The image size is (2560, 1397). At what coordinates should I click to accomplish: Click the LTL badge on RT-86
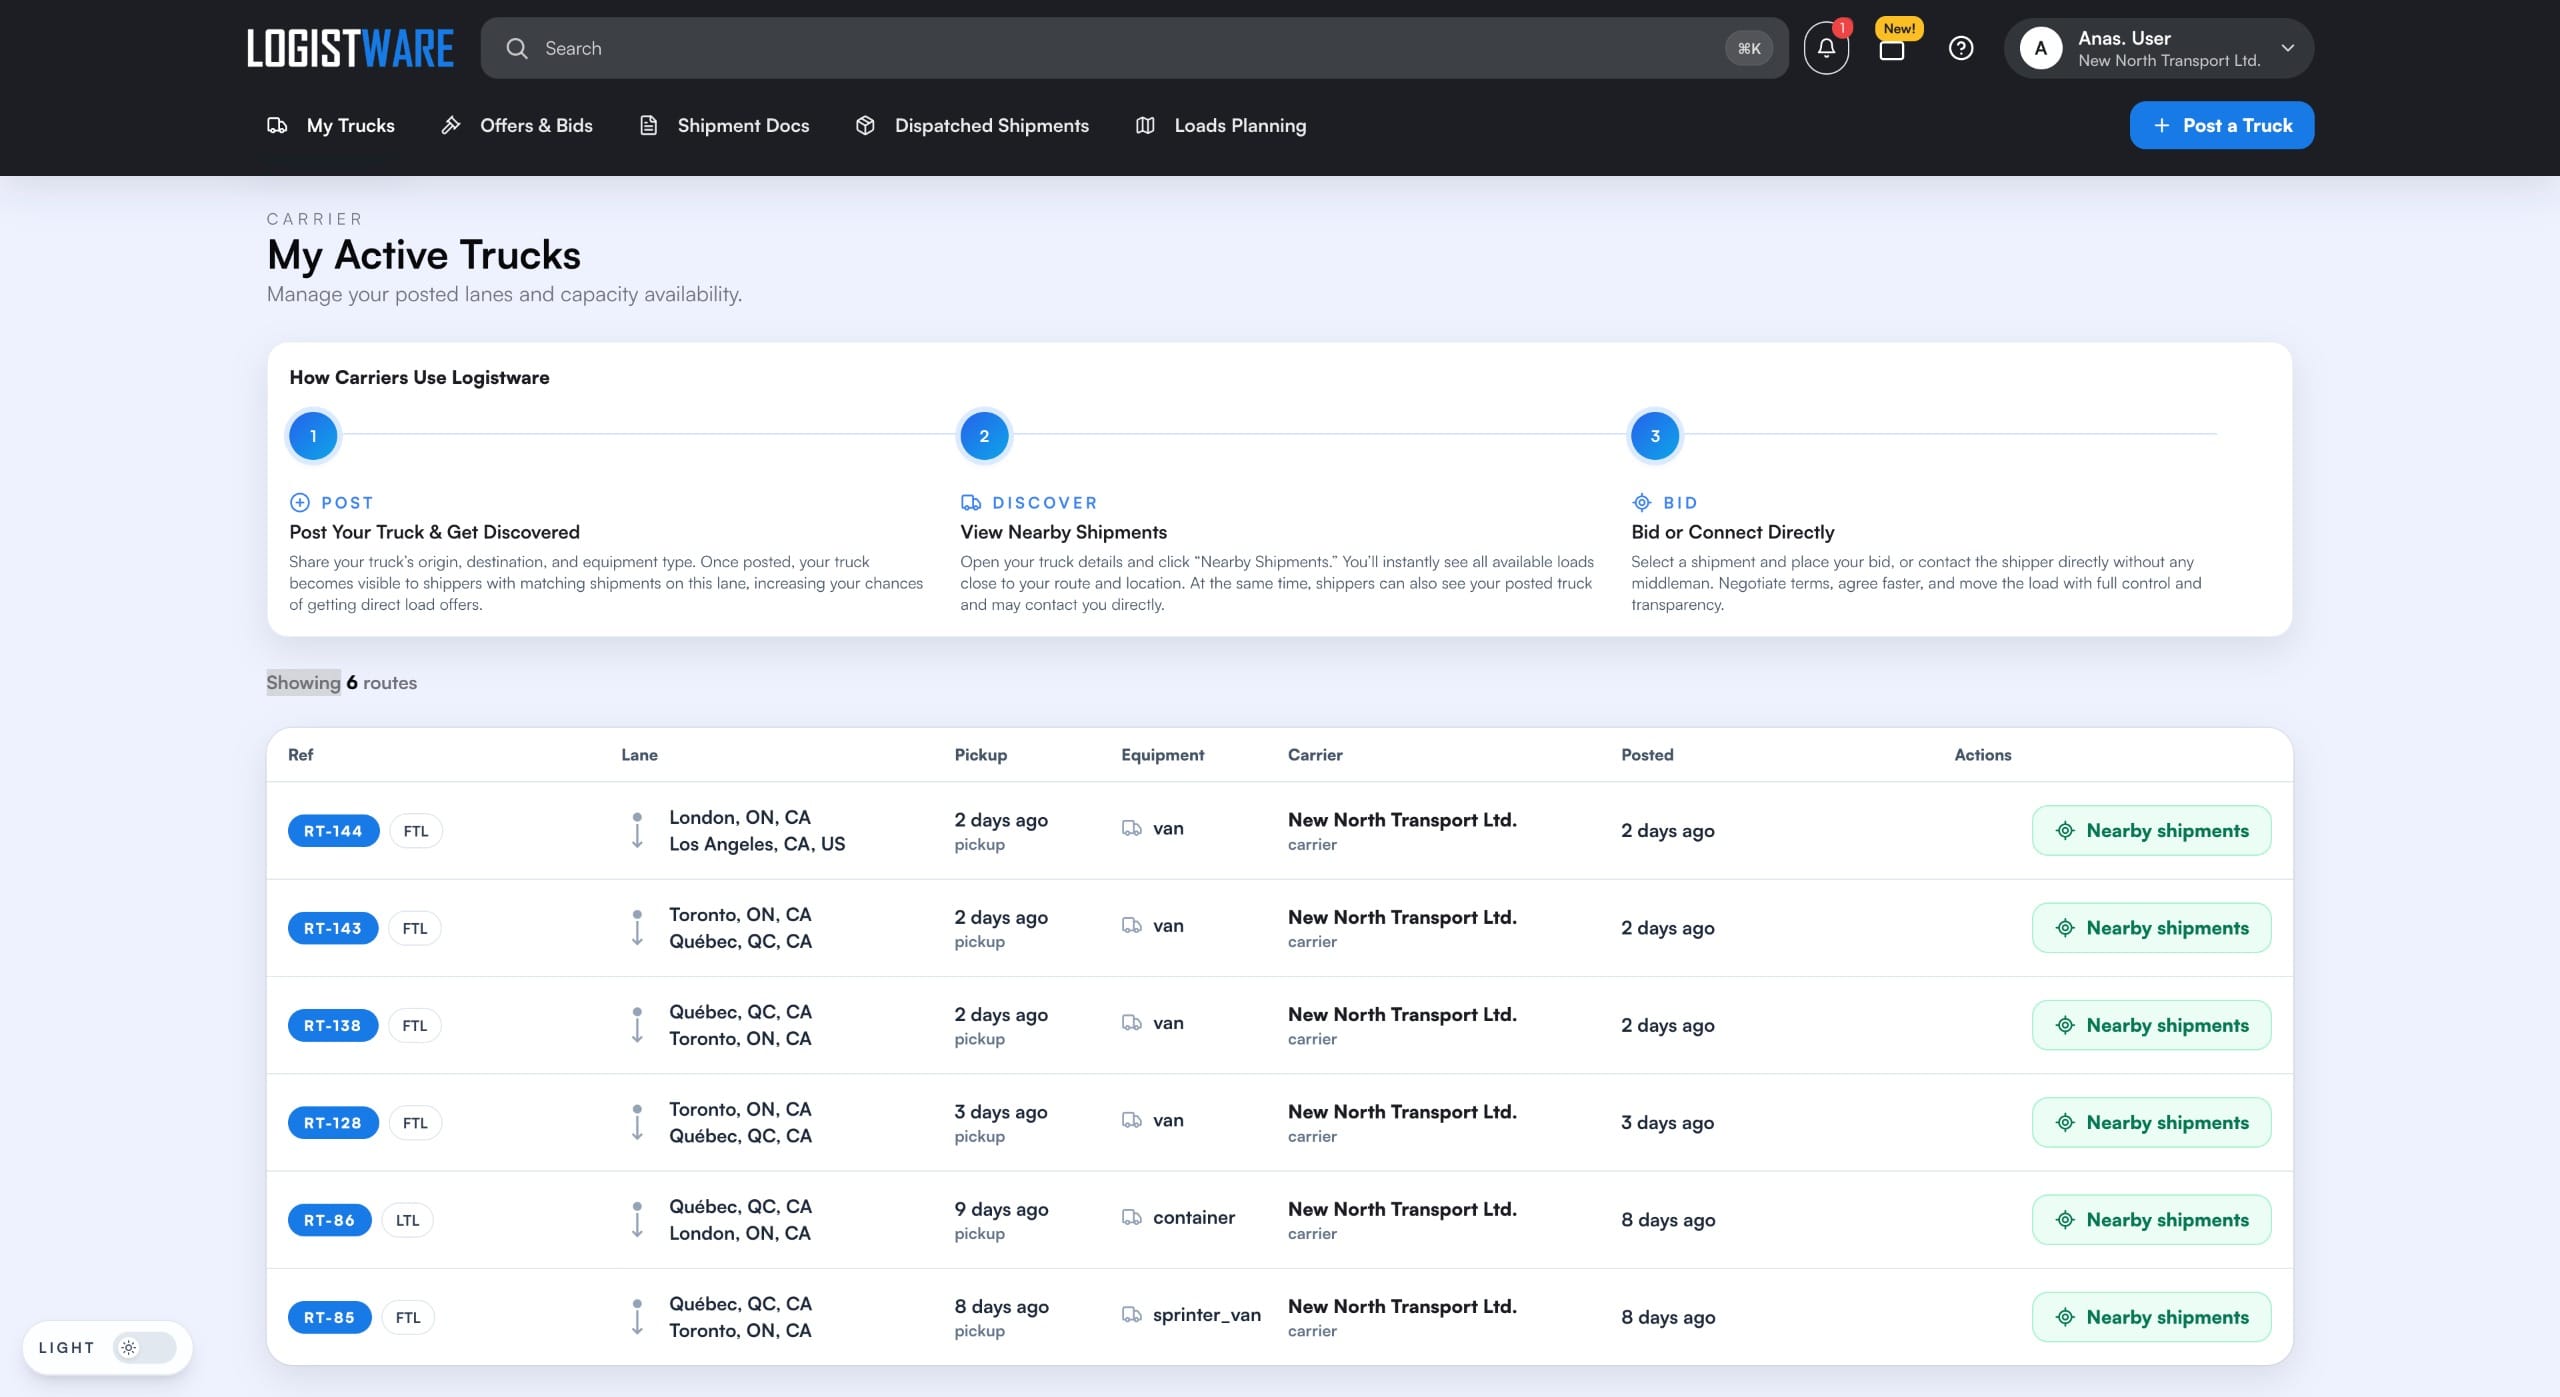tap(406, 1219)
